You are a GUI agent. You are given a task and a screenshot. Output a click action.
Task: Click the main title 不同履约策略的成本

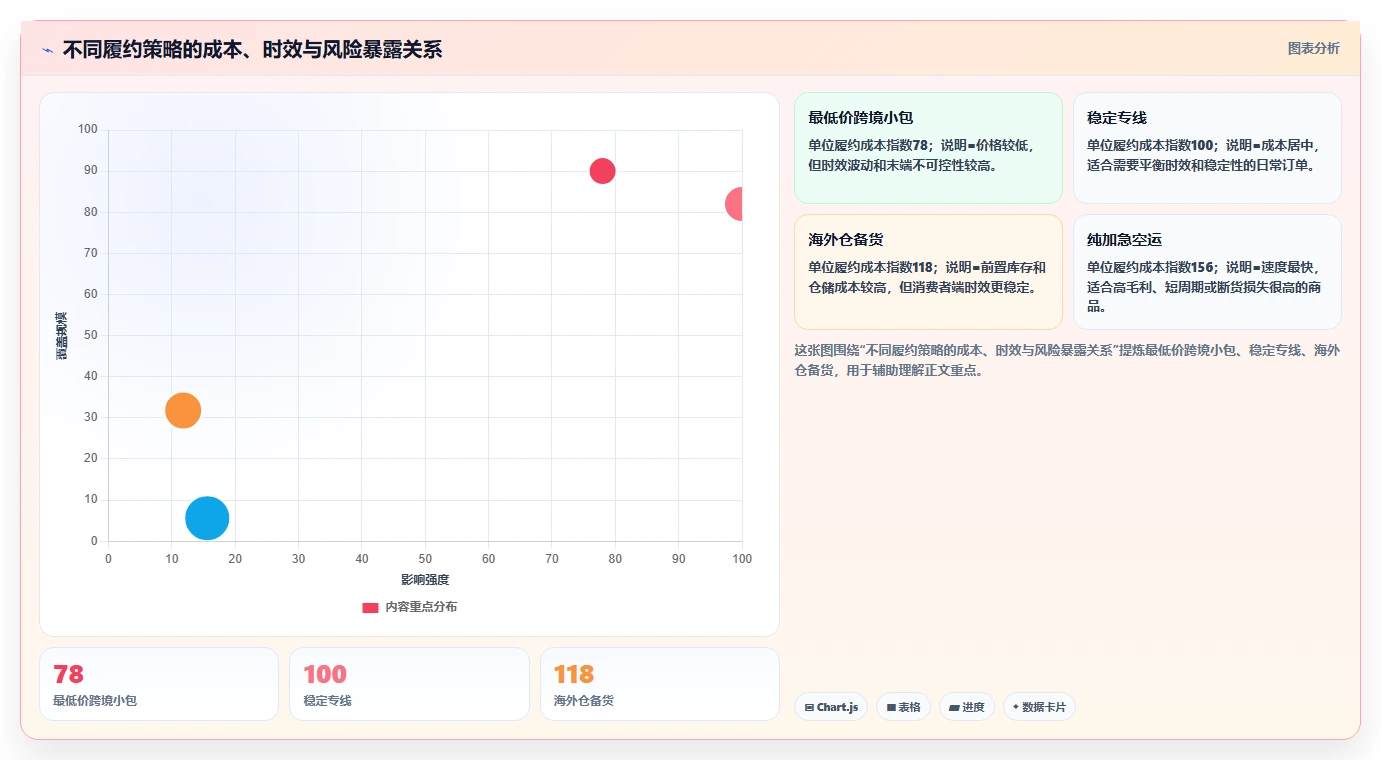click(252, 50)
